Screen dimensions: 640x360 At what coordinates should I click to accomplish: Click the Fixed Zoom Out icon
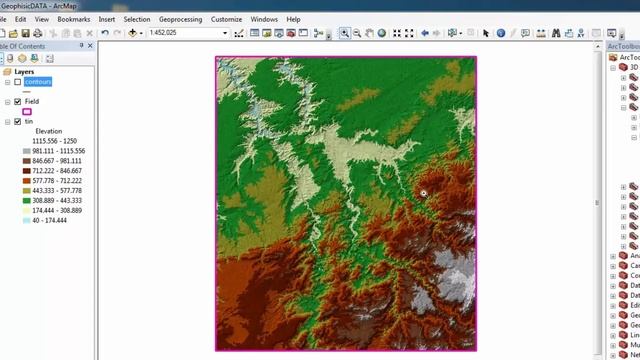[x=409, y=33]
